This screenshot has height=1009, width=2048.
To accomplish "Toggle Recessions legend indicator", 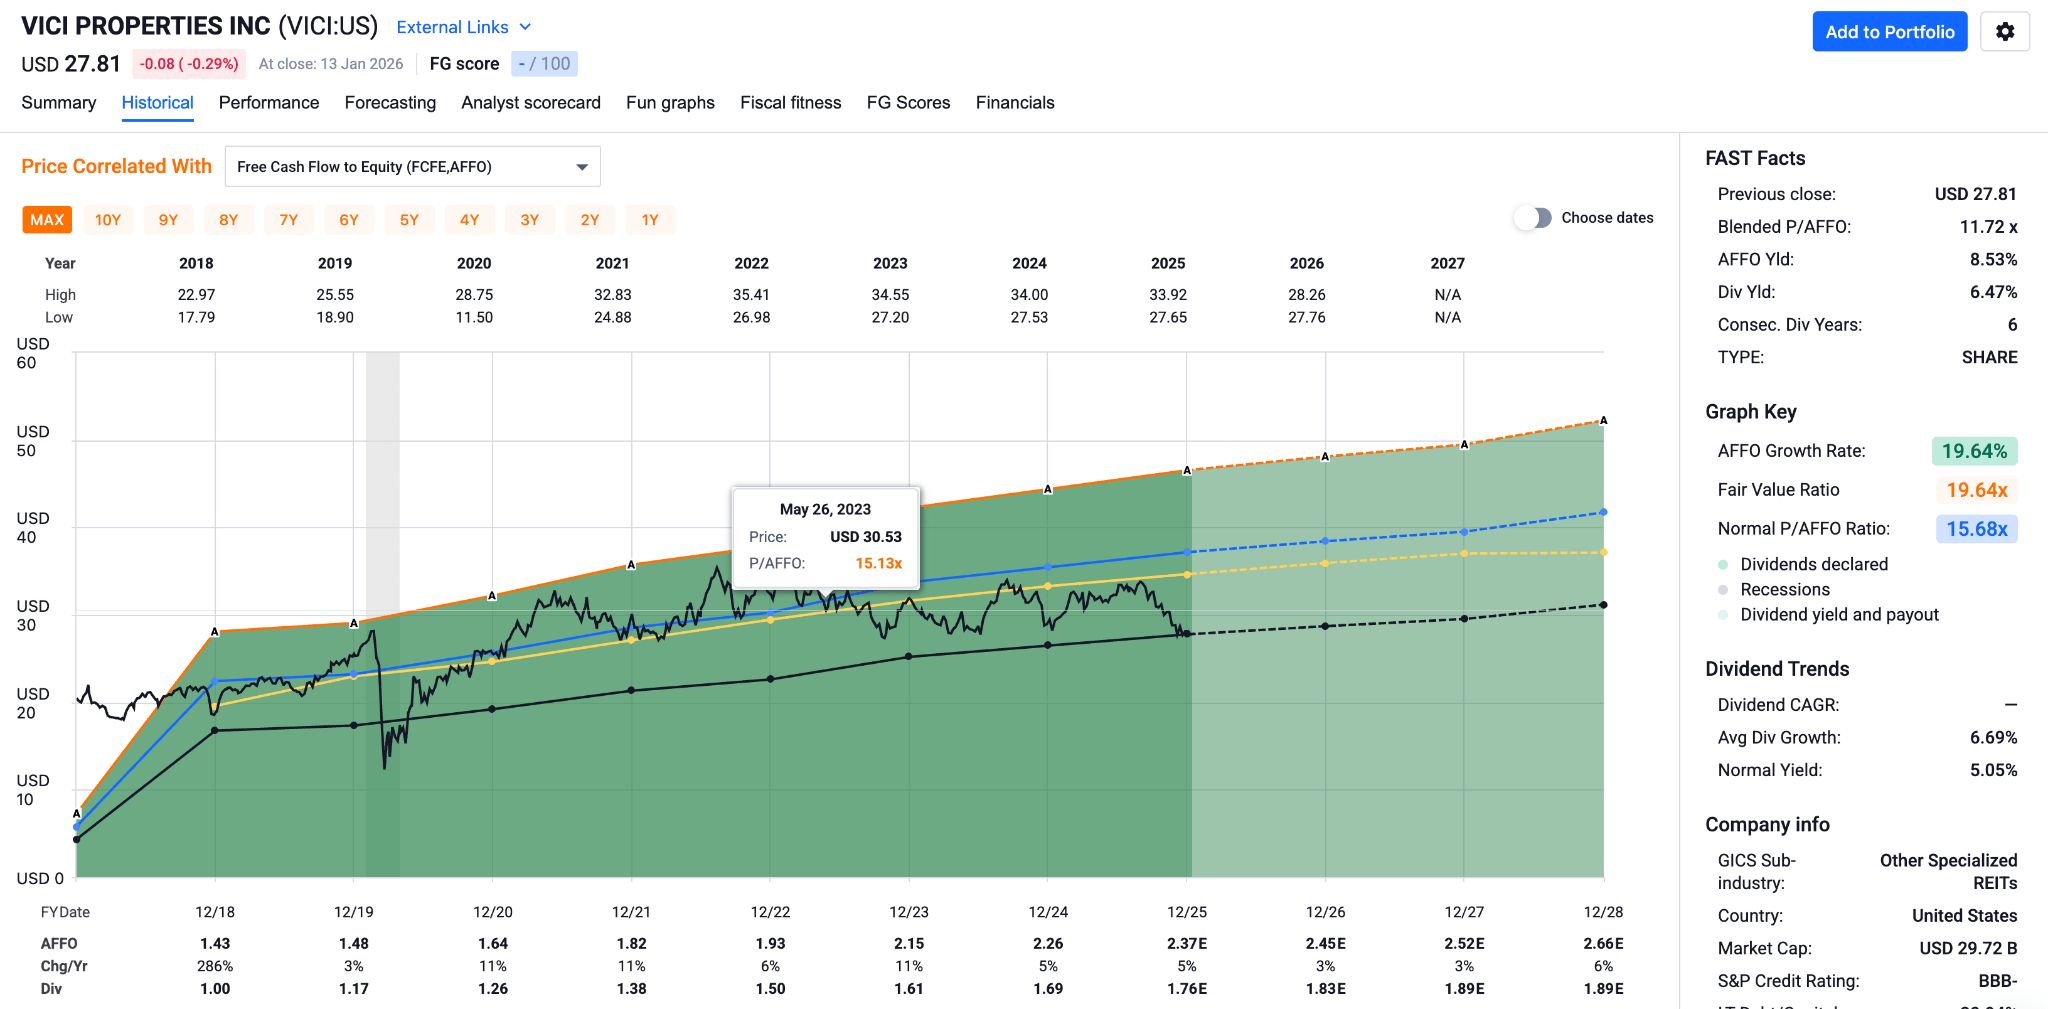I will [1723, 590].
